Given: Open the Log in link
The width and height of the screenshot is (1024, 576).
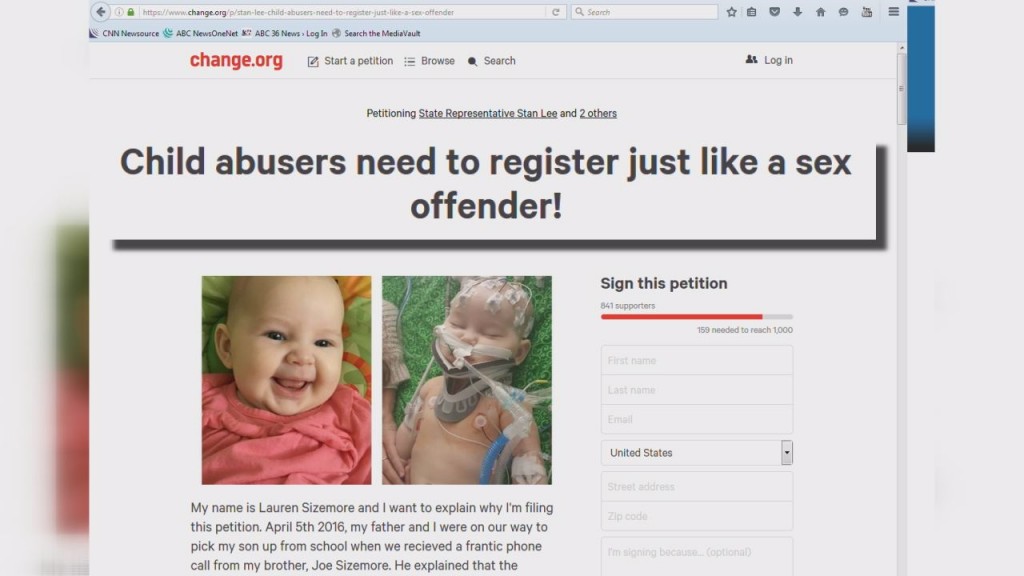Looking at the screenshot, I should tap(769, 60).
